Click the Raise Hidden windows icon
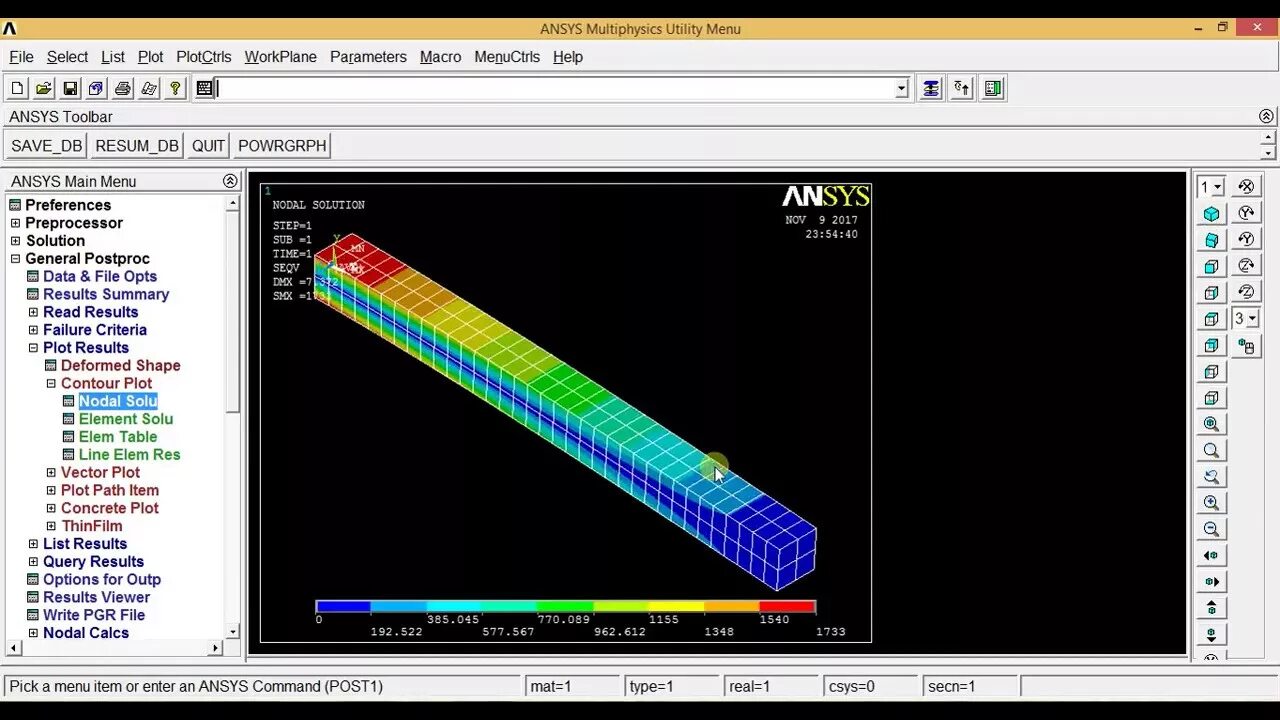 (x=931, y=88)
